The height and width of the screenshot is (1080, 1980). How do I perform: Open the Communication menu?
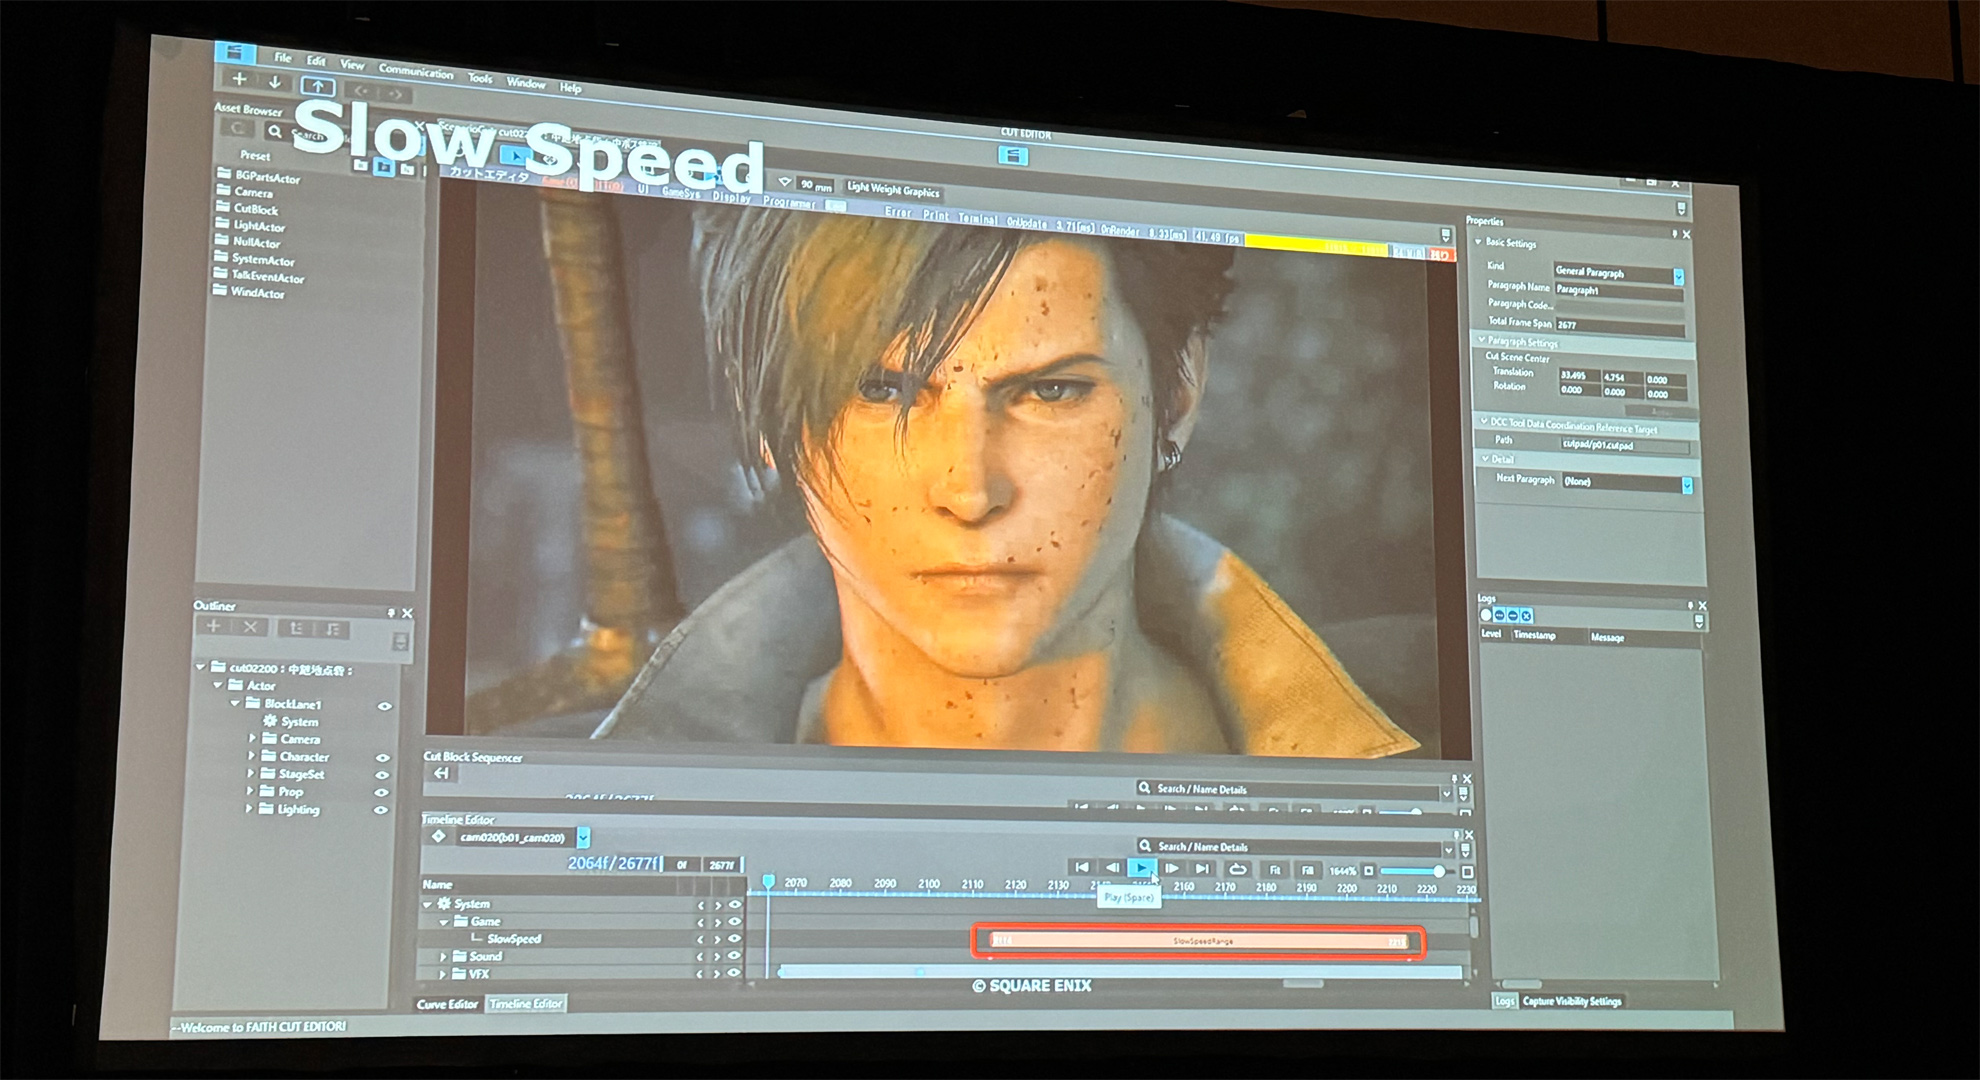415,72
